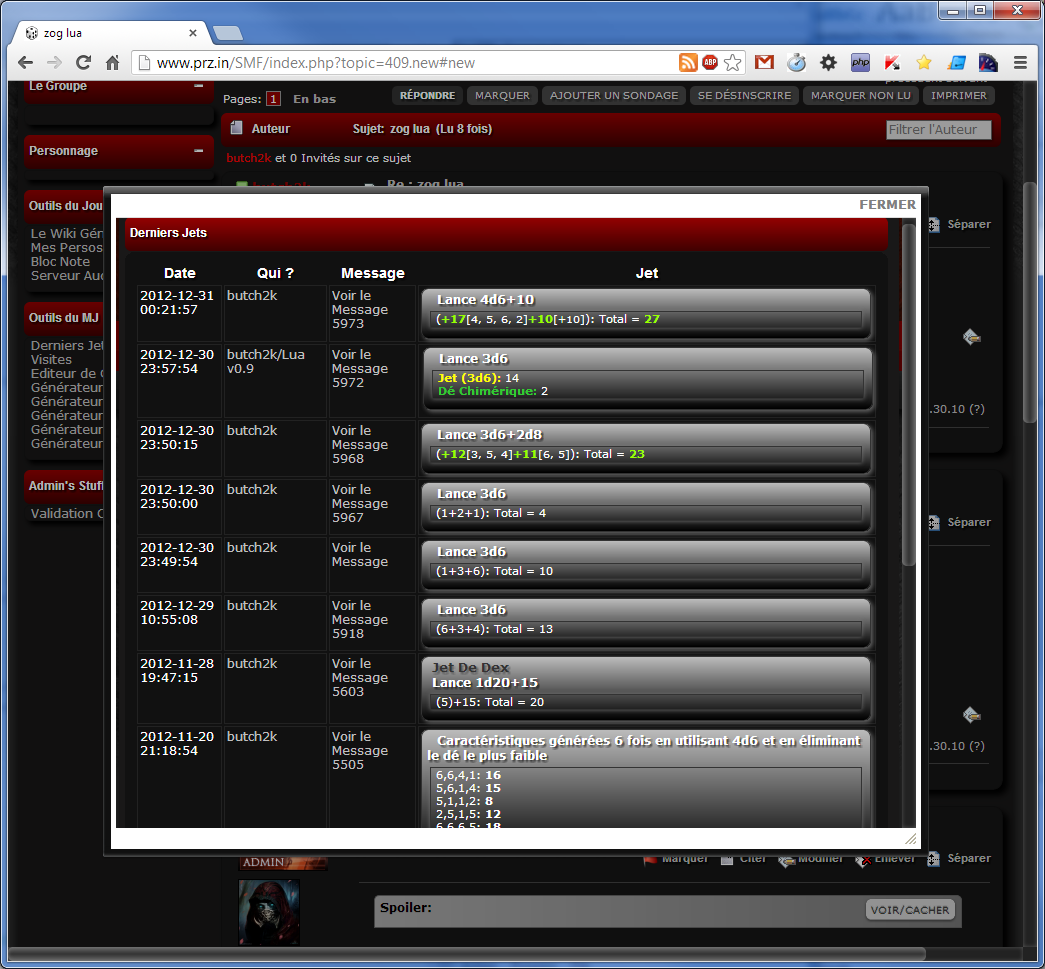The width and height of the screenshot is (1045, 969).
Task: Click the Filtrer l'Auteur input field
Action: coord(938,130)
